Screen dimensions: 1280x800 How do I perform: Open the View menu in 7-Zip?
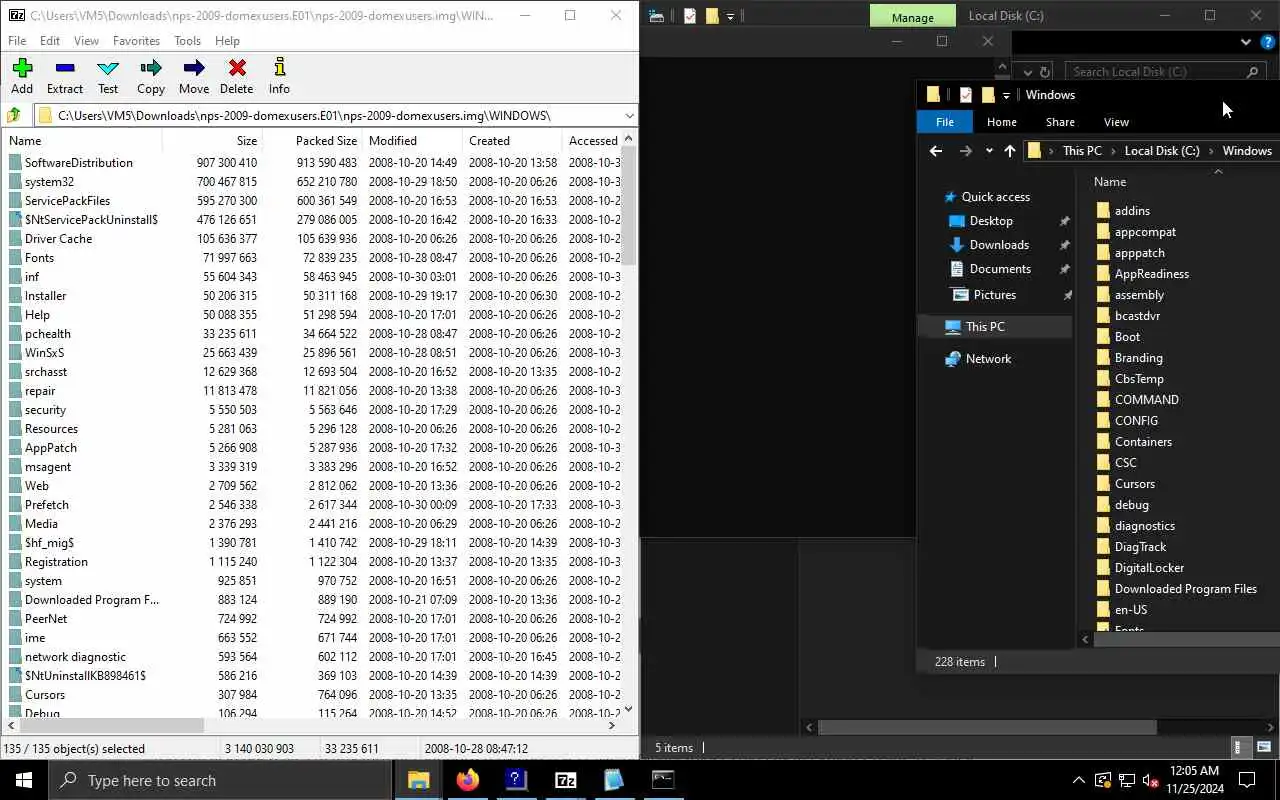pyautogui.click(x=86, y=41)
